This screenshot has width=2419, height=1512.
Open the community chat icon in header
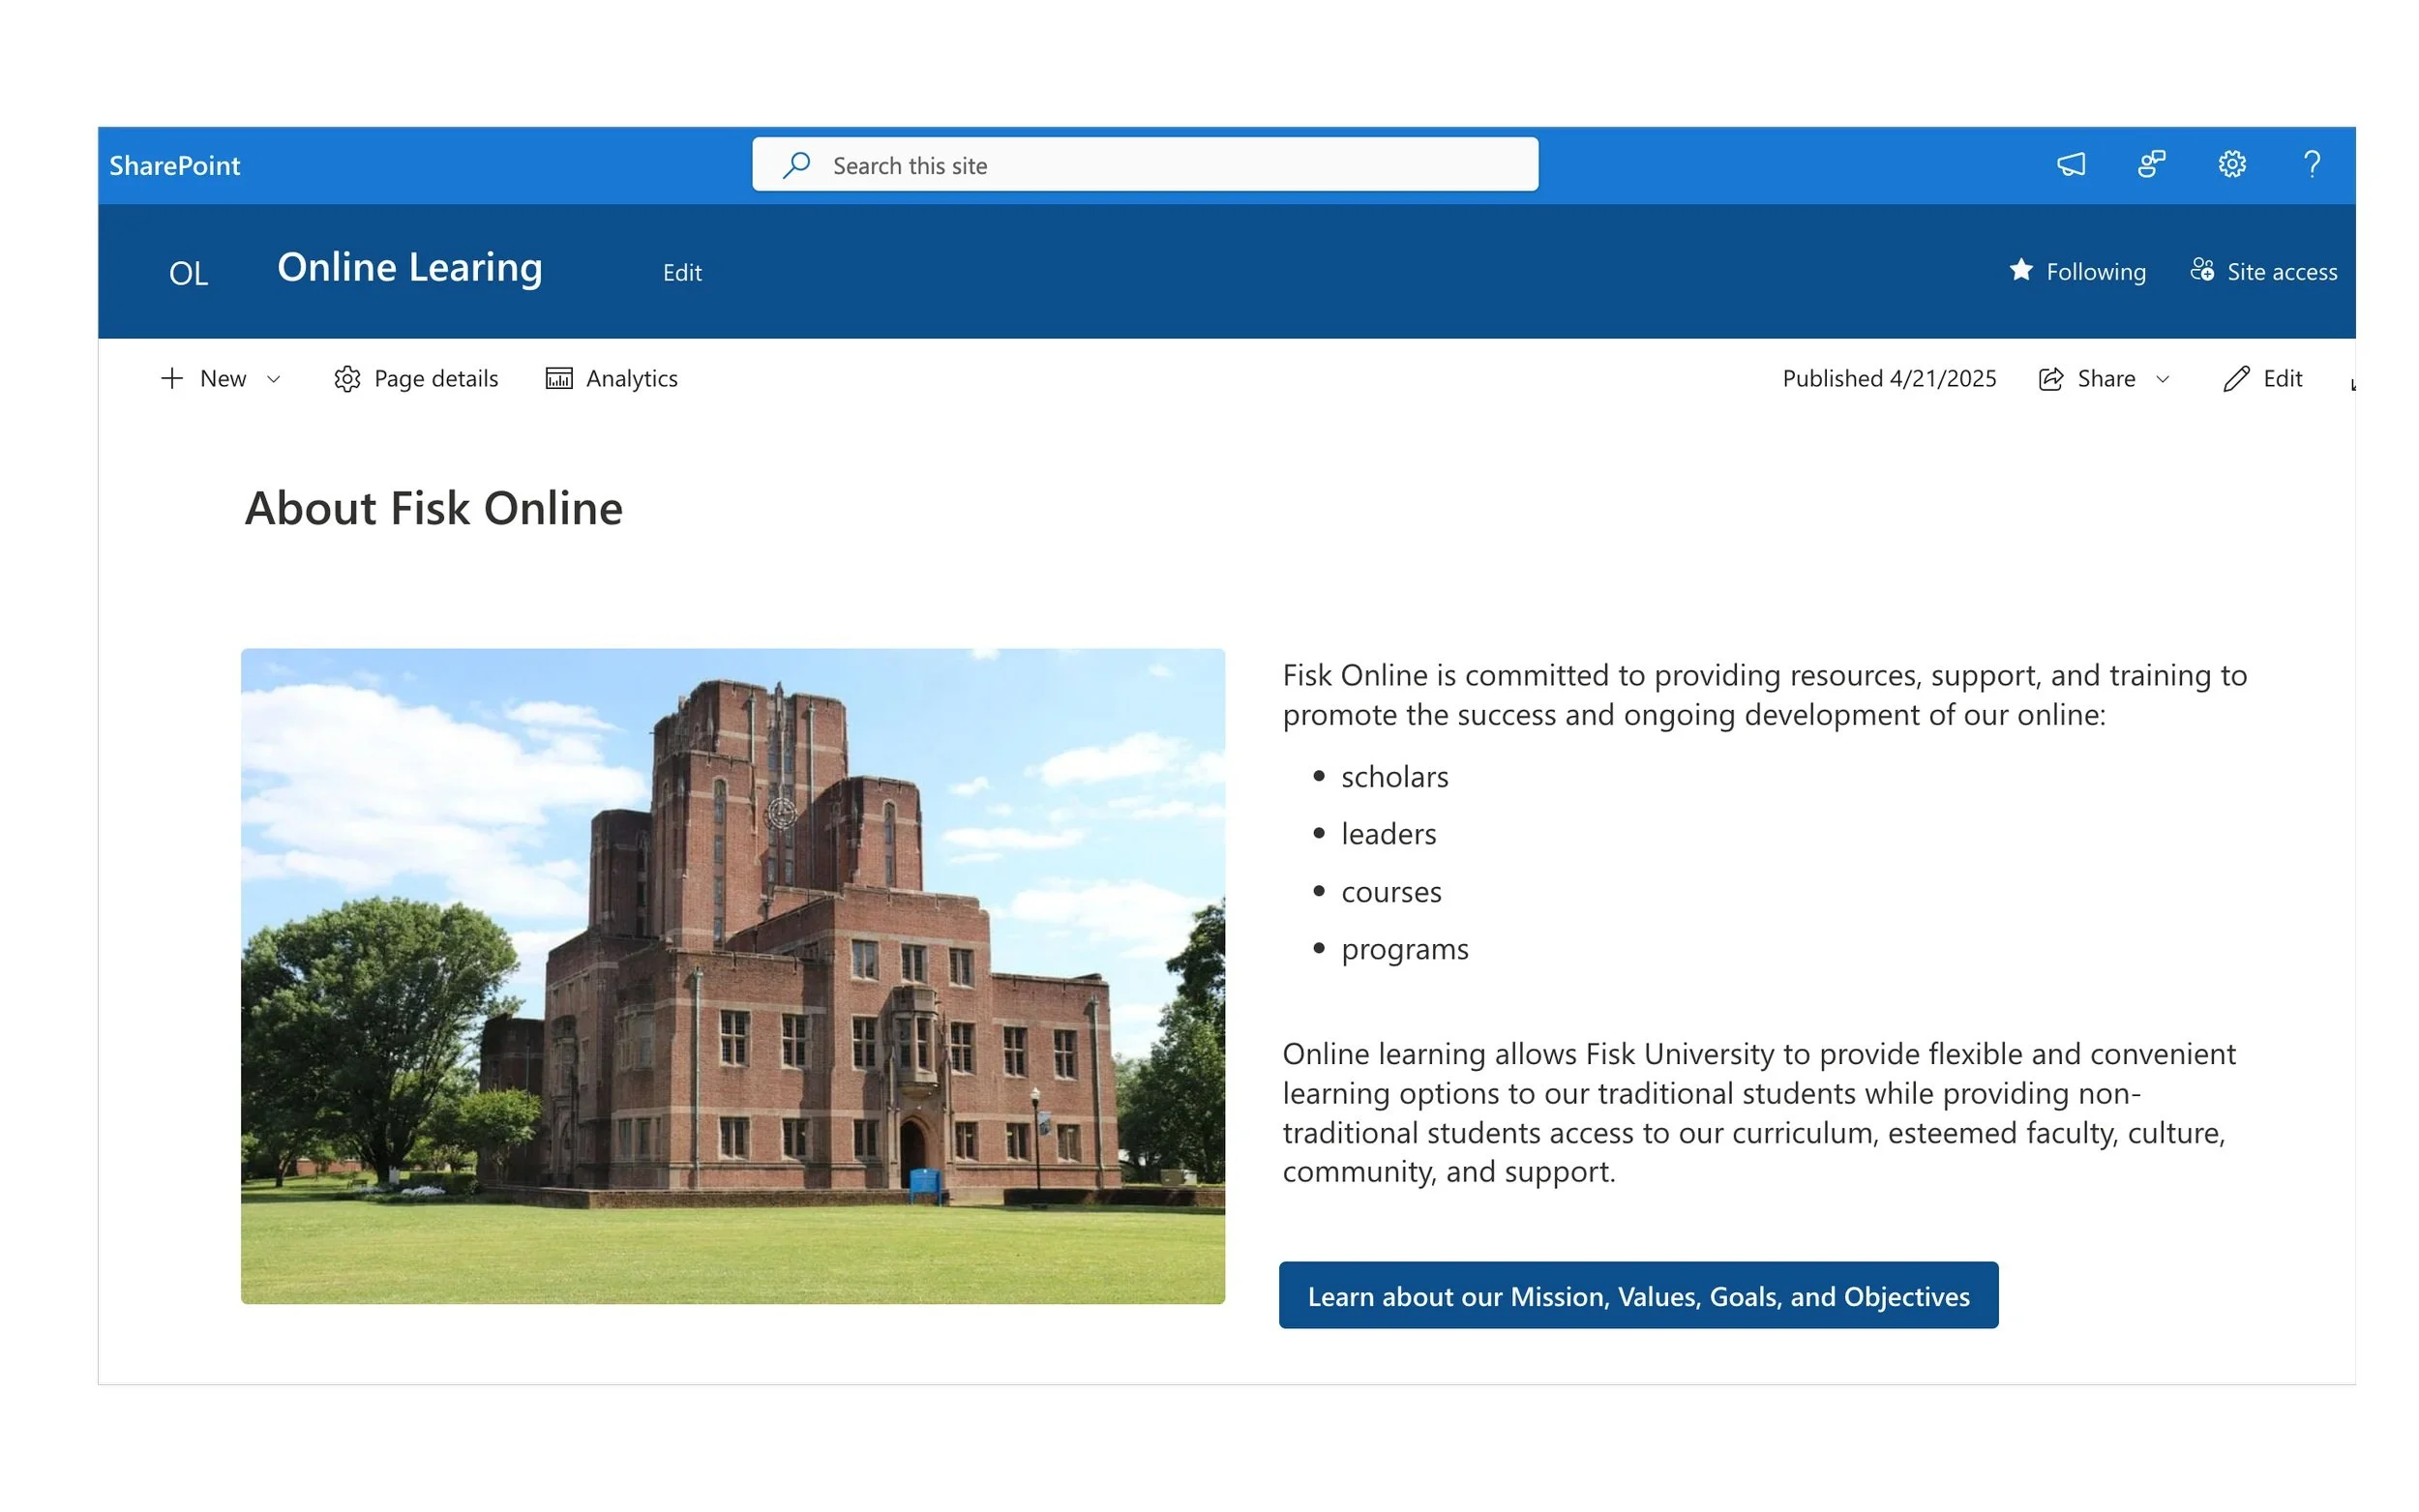[x=2151, y=164]
